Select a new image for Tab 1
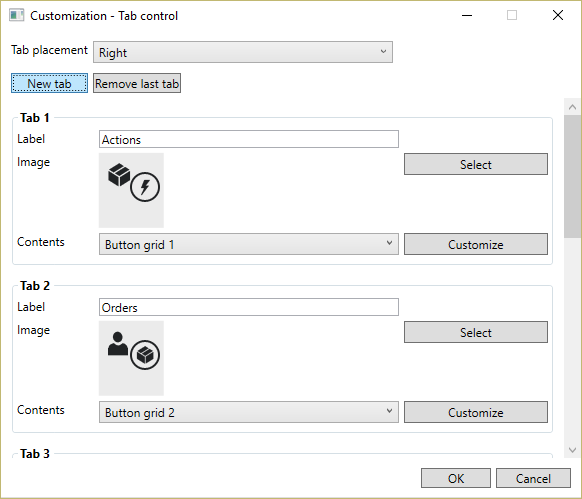Image resolution: width=582 pixels, height=499 pixels. pos(476,164)
